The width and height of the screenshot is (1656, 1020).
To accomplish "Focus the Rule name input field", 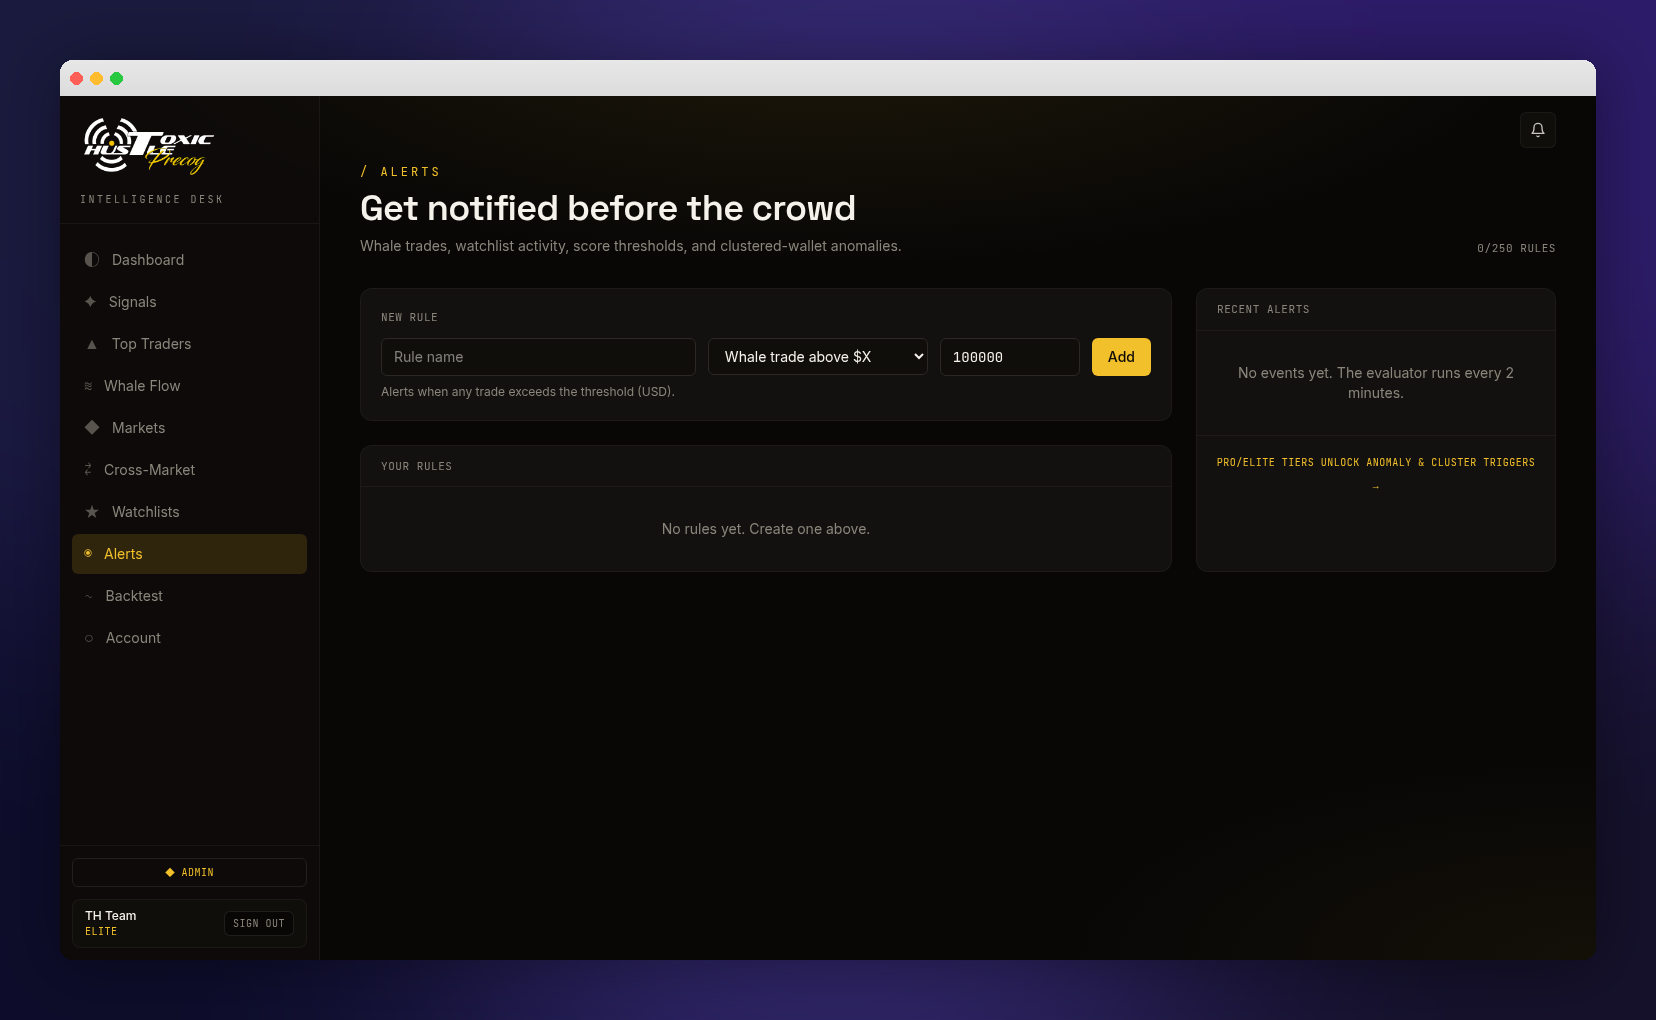I will click(538, 357).
